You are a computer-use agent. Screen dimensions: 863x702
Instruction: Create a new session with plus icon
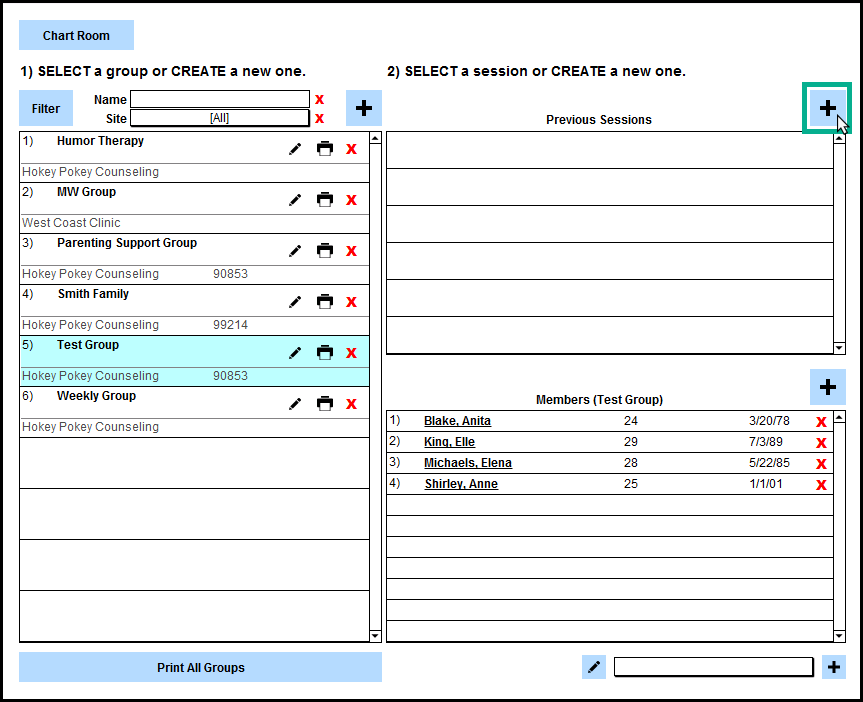coord(827,108)
